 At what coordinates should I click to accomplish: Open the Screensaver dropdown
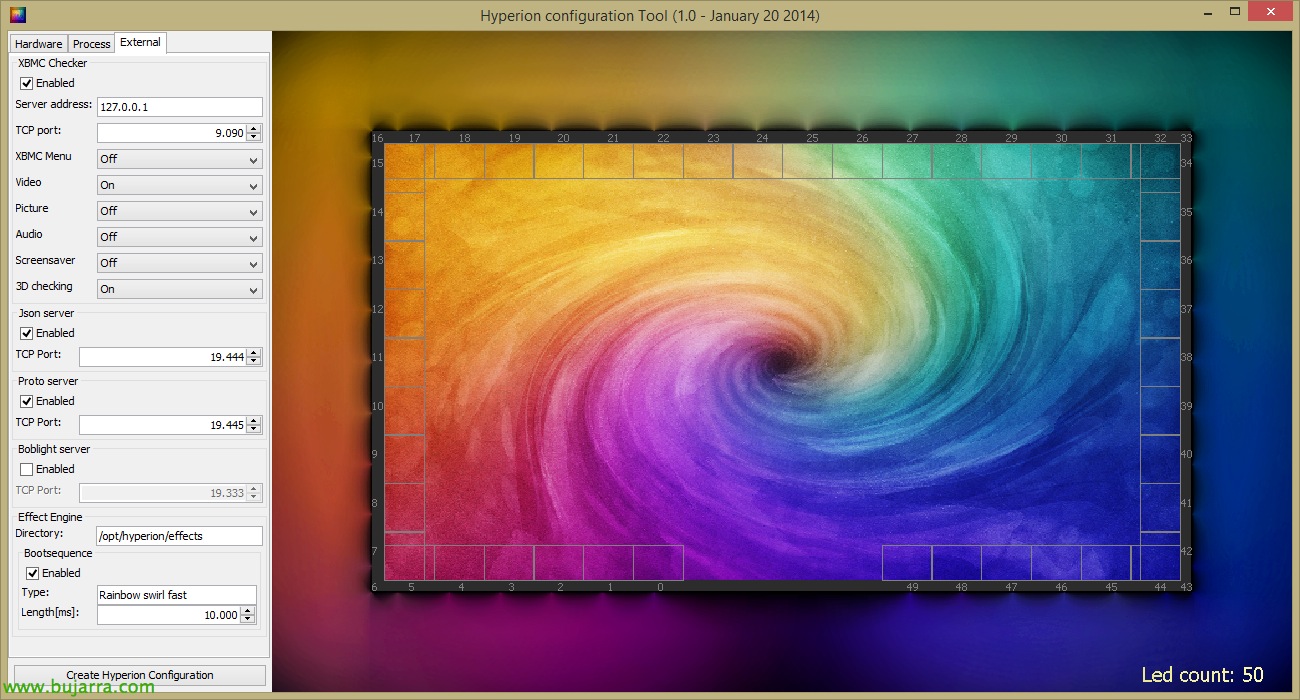(180, 263)
